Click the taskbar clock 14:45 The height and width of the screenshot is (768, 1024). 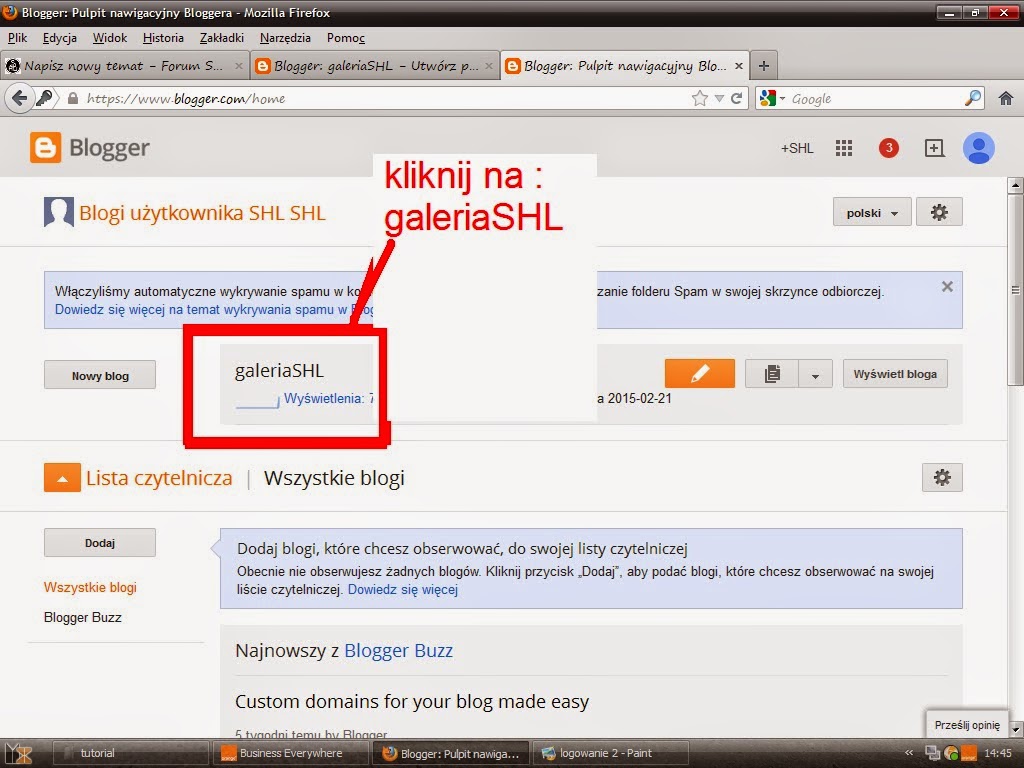(997, 753)
